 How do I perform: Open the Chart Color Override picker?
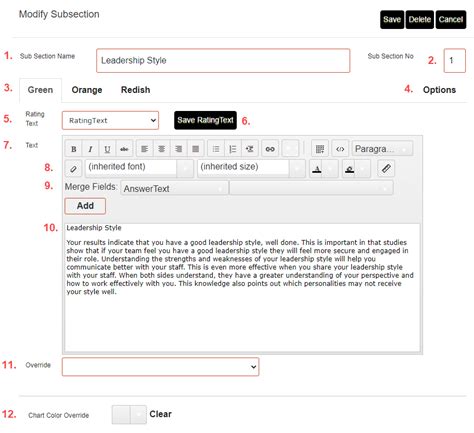pos(129,415)
